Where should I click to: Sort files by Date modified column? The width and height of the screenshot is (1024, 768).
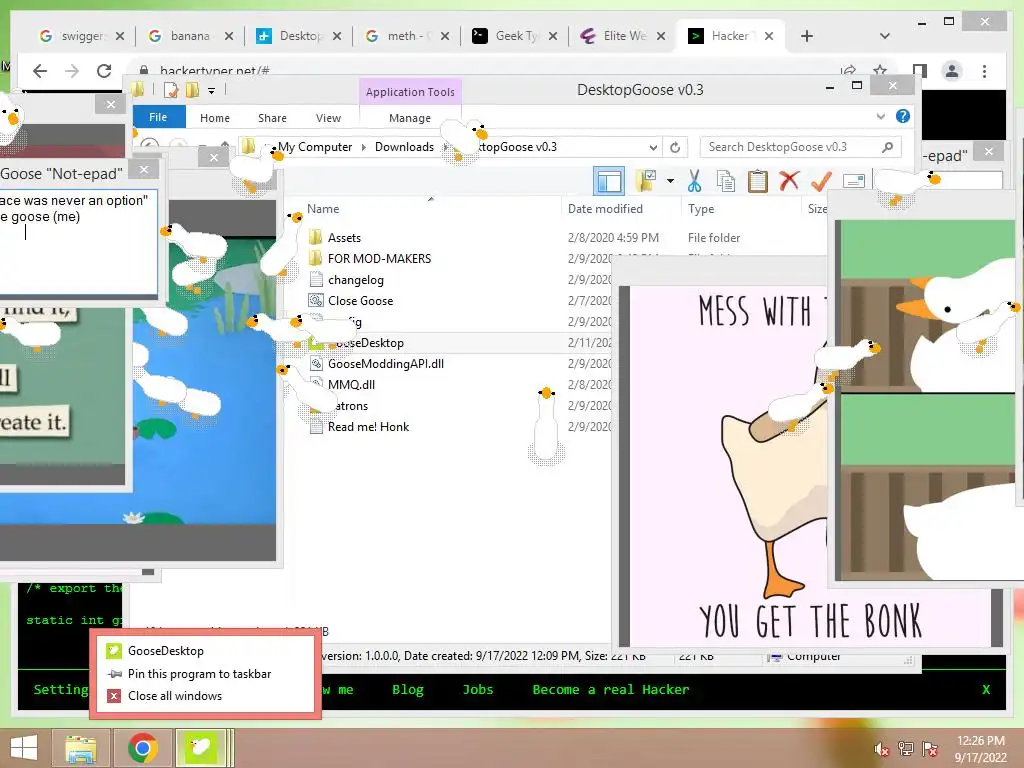[605, 209]
